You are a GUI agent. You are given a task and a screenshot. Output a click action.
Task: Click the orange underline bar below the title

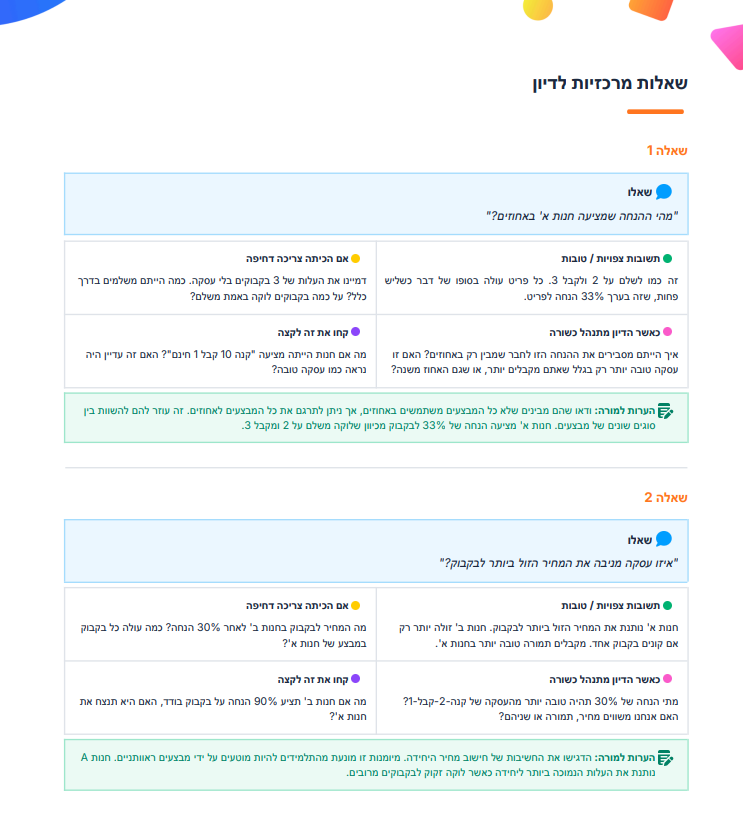655,111
